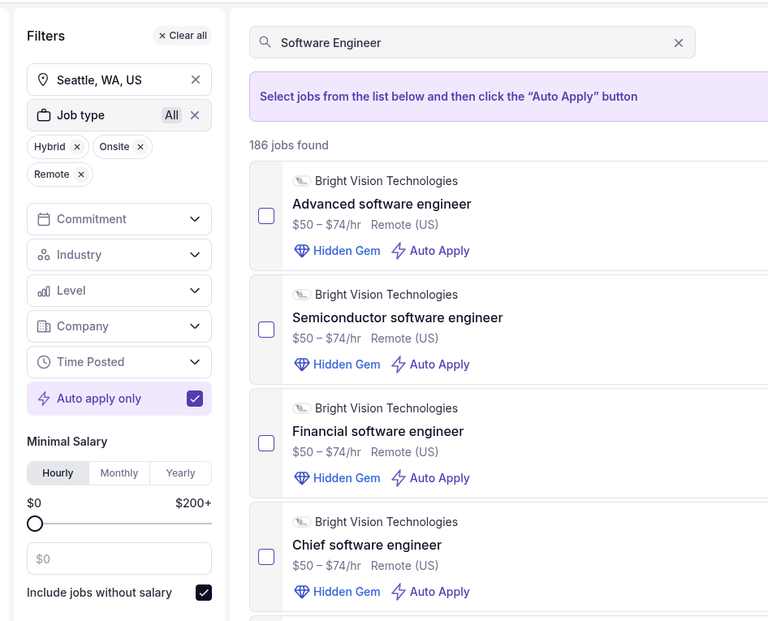Click Auto Apply on Advanced software engineer

pos(431,251)
